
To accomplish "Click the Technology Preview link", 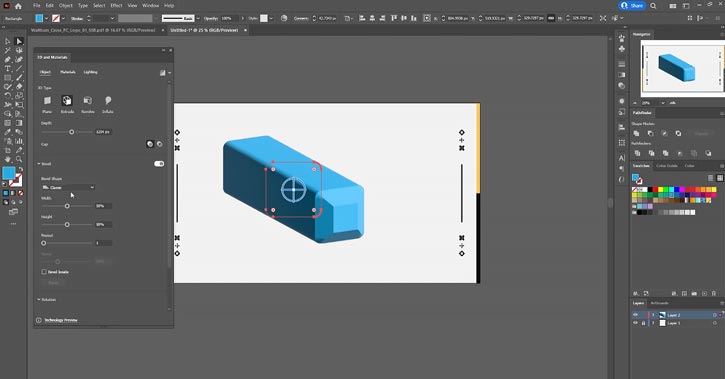I will pos(61,320).
